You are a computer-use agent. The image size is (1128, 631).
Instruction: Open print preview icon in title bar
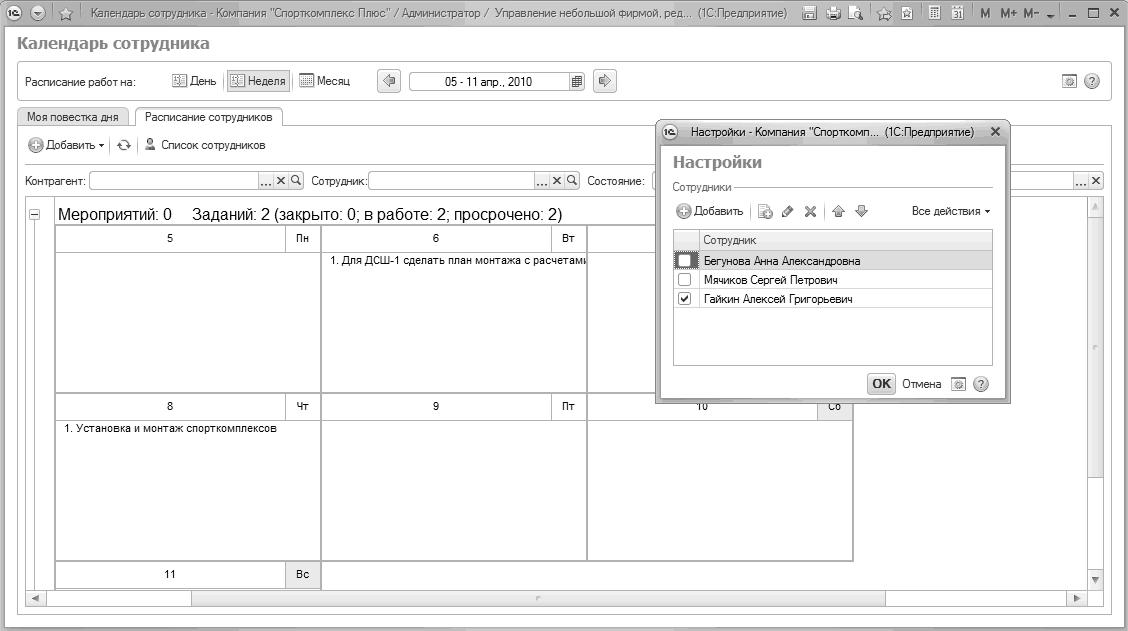(855, 13)
